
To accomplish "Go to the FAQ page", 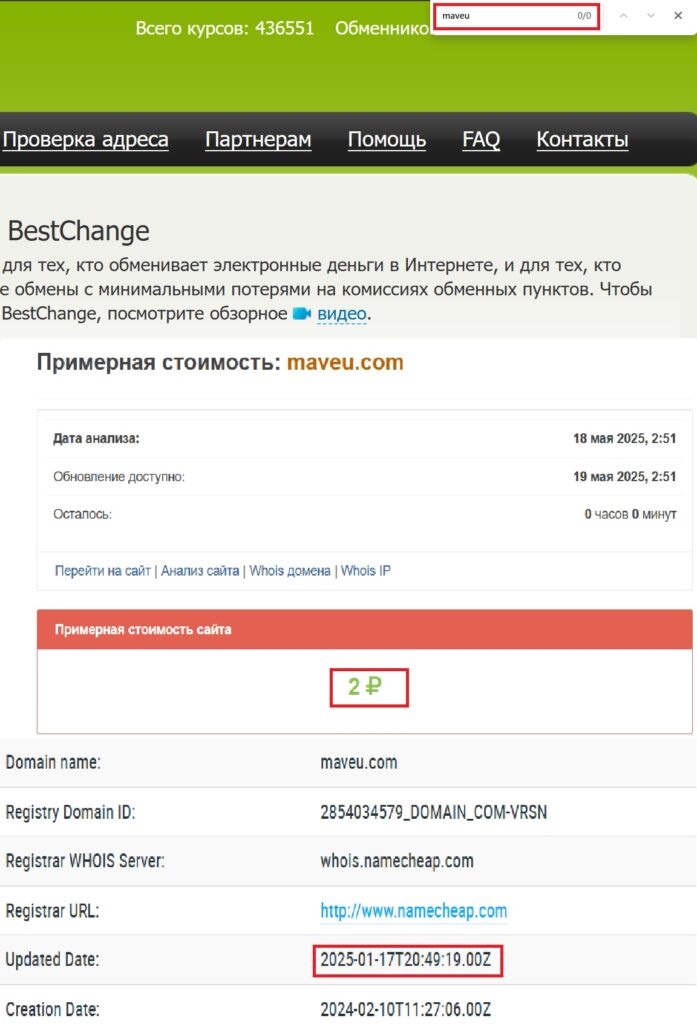I will pyautogui.click(x=481, y=140).
